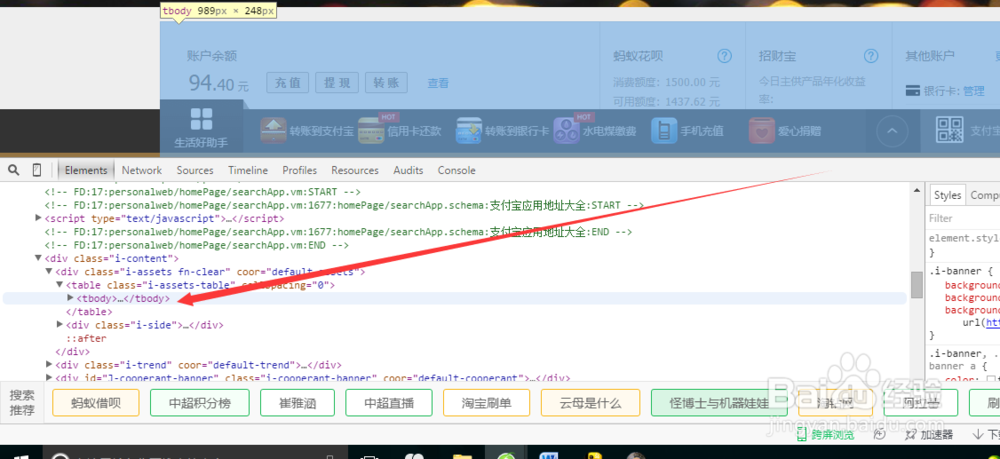Click the 转账到银行卡 icon
The width and height of the screenshot is (1000, 459).
(469, 131)
